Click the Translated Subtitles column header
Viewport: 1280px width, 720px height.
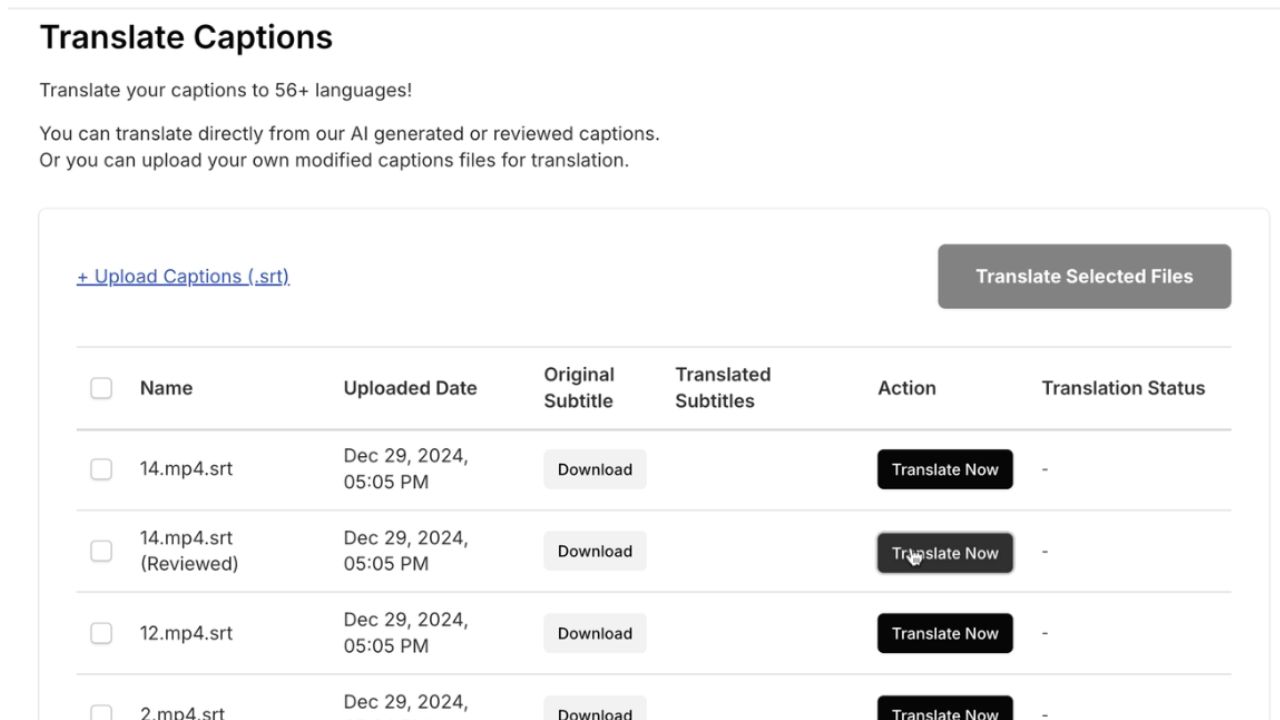tap(723, 388)
